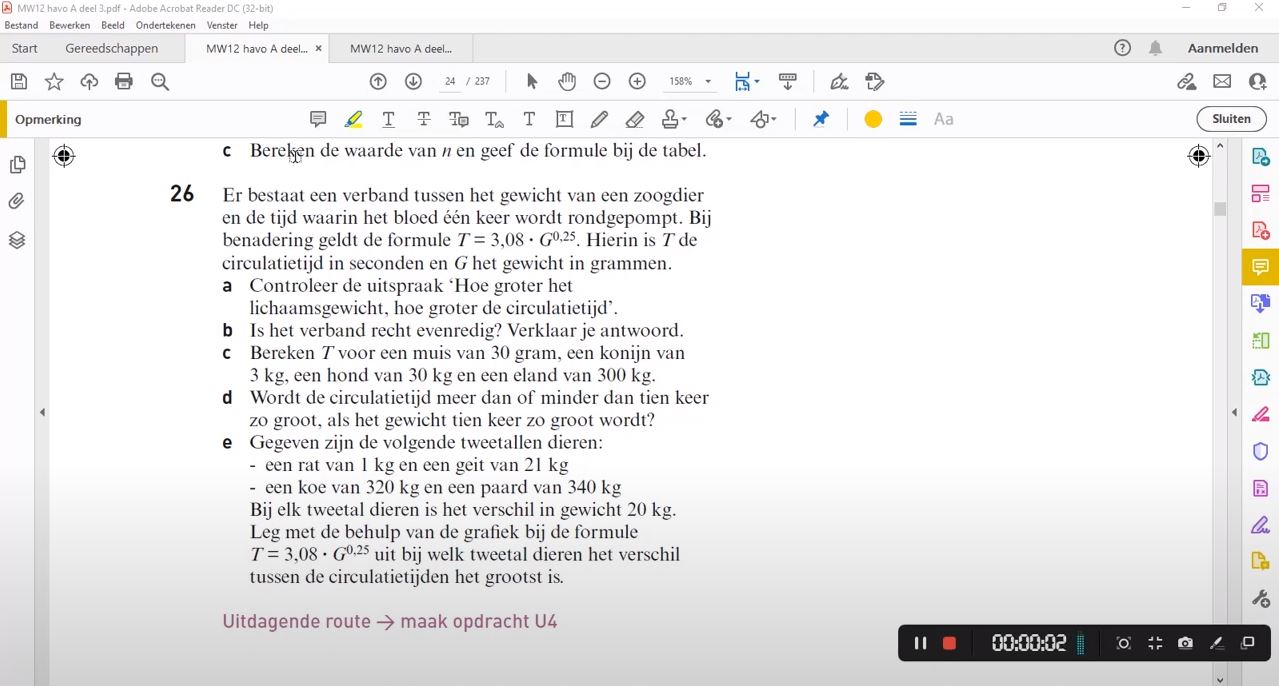
Task: Open the highlighted Comment tool in right pane
Action: pyautogui.click(x=1260, y=267)
